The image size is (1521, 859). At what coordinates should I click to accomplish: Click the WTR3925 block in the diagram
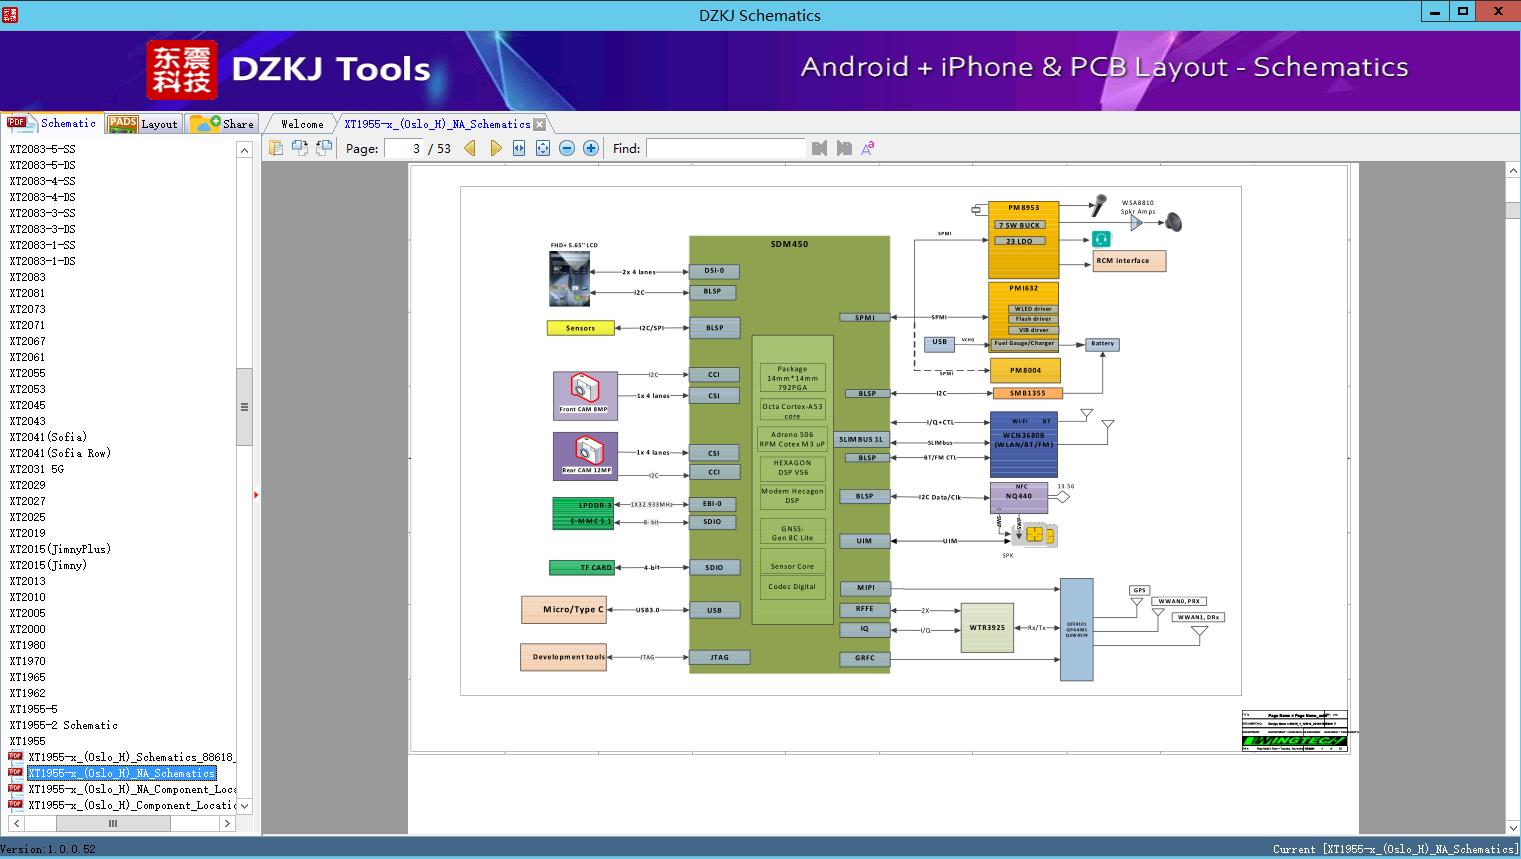point(987,628)
